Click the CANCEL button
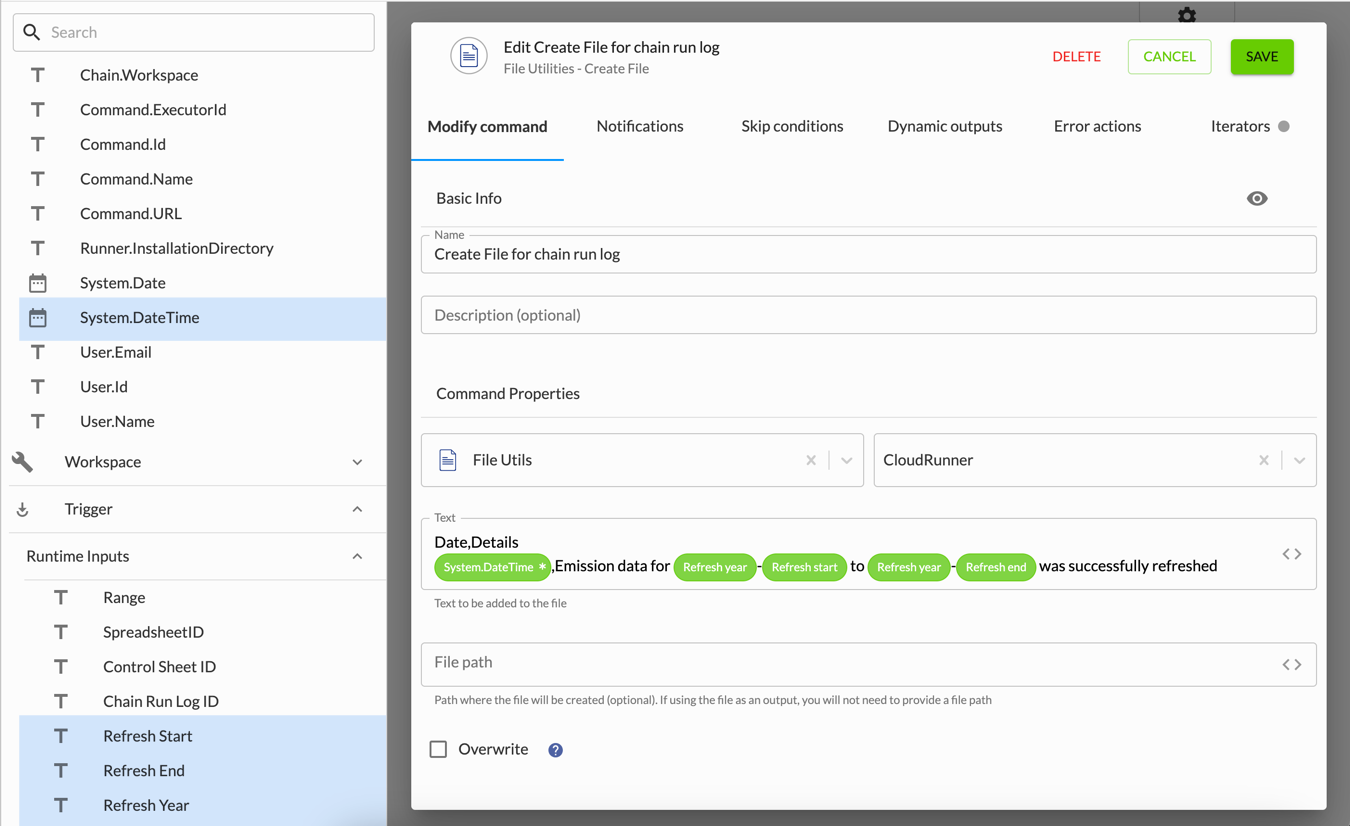The image size is (1350, 826). [x=1169, y=57]
